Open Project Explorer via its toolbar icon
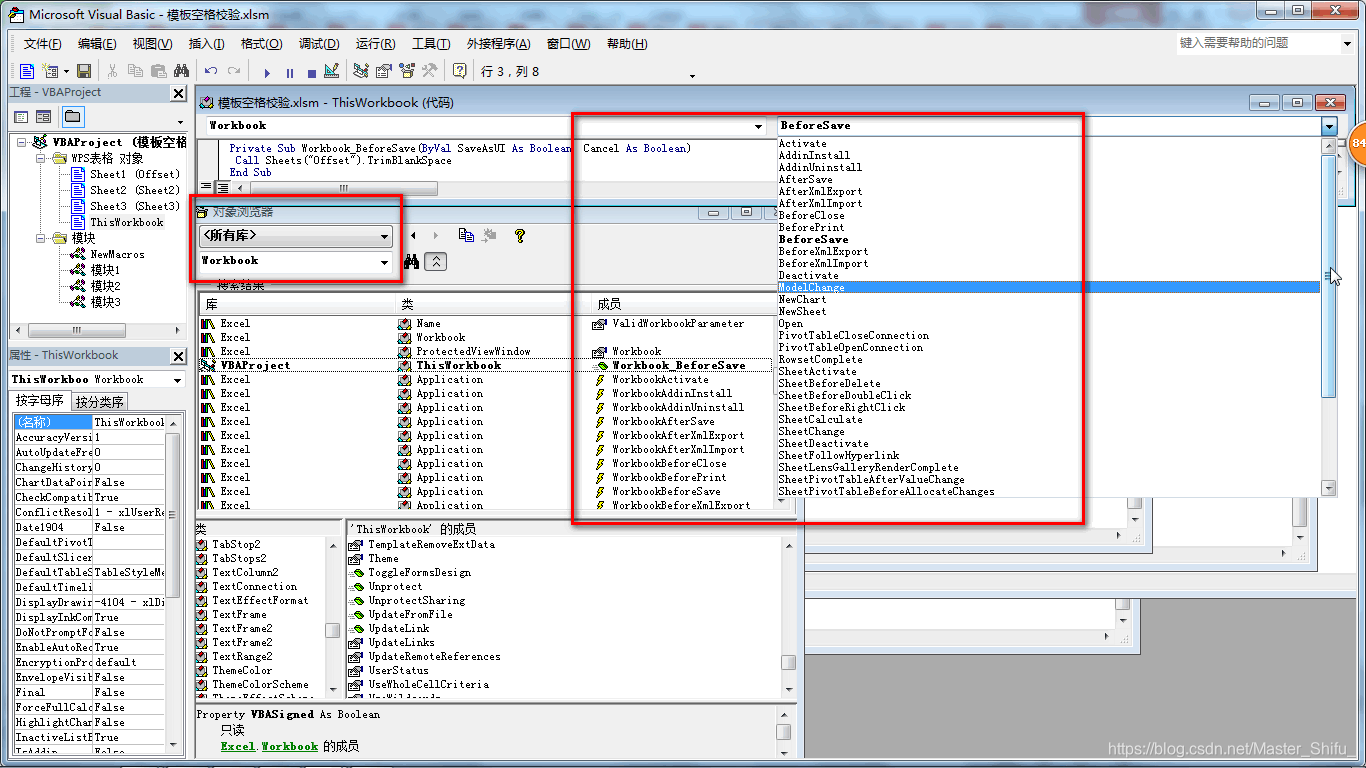This screenshot has width=1366, height=768. 361,71
